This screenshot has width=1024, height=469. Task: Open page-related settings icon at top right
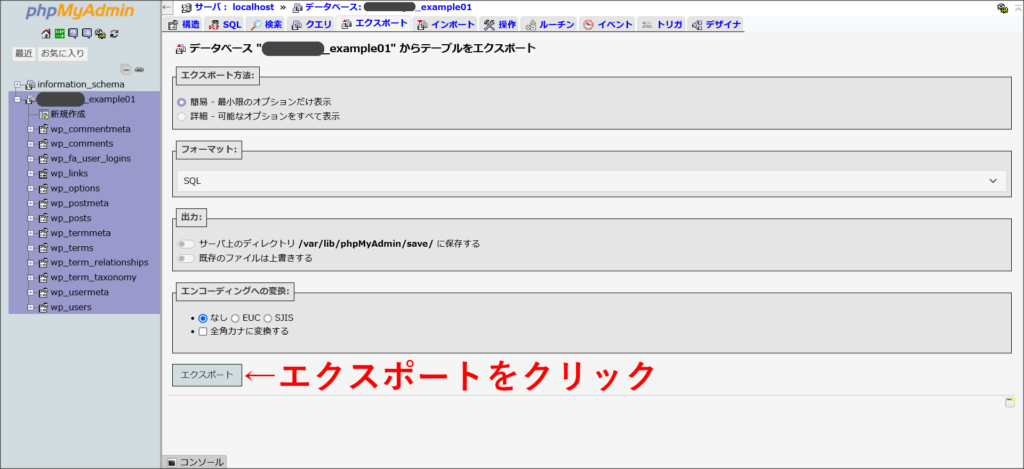coord(1002,8)
